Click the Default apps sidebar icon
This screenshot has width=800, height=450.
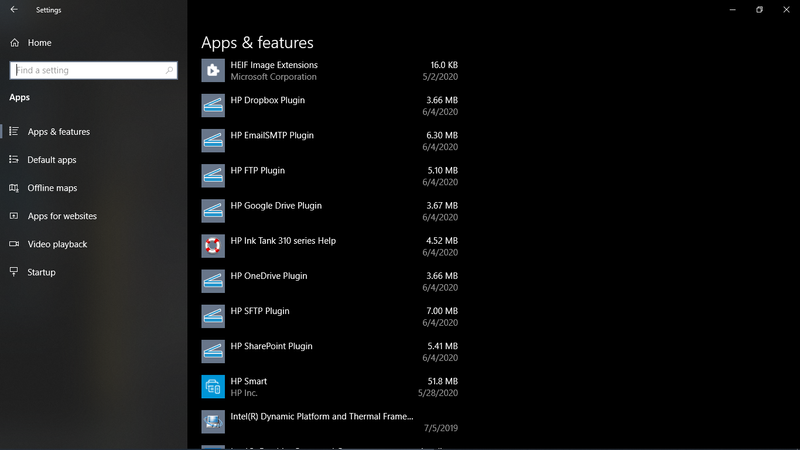[x=14, y=160]
